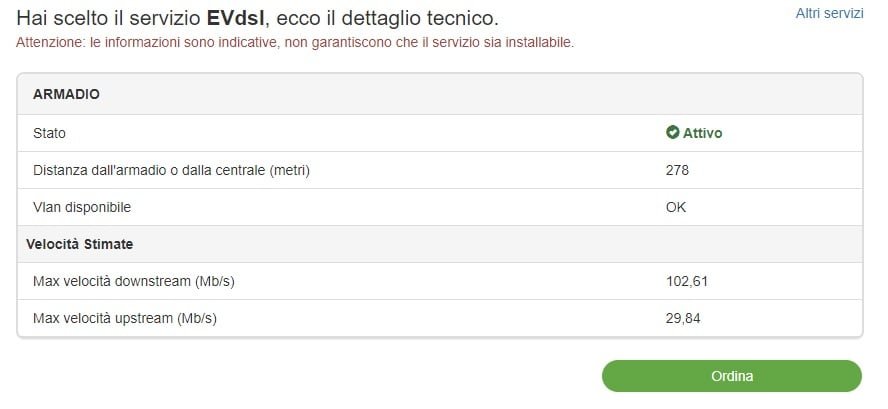The image size is (888, 409).
Task: Click the Max velocità downstream label
Action: tap(133, 281)
